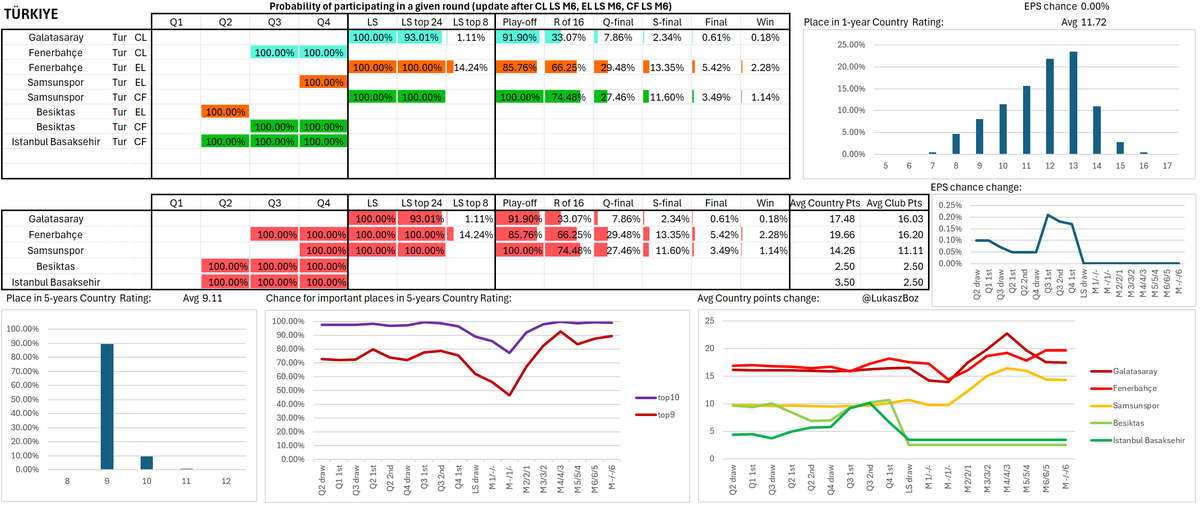Select cyan Q3 100.00% cell of Fenerbahçe Tur CL
Screen dimensions: 1200x505
pos(274,52)
